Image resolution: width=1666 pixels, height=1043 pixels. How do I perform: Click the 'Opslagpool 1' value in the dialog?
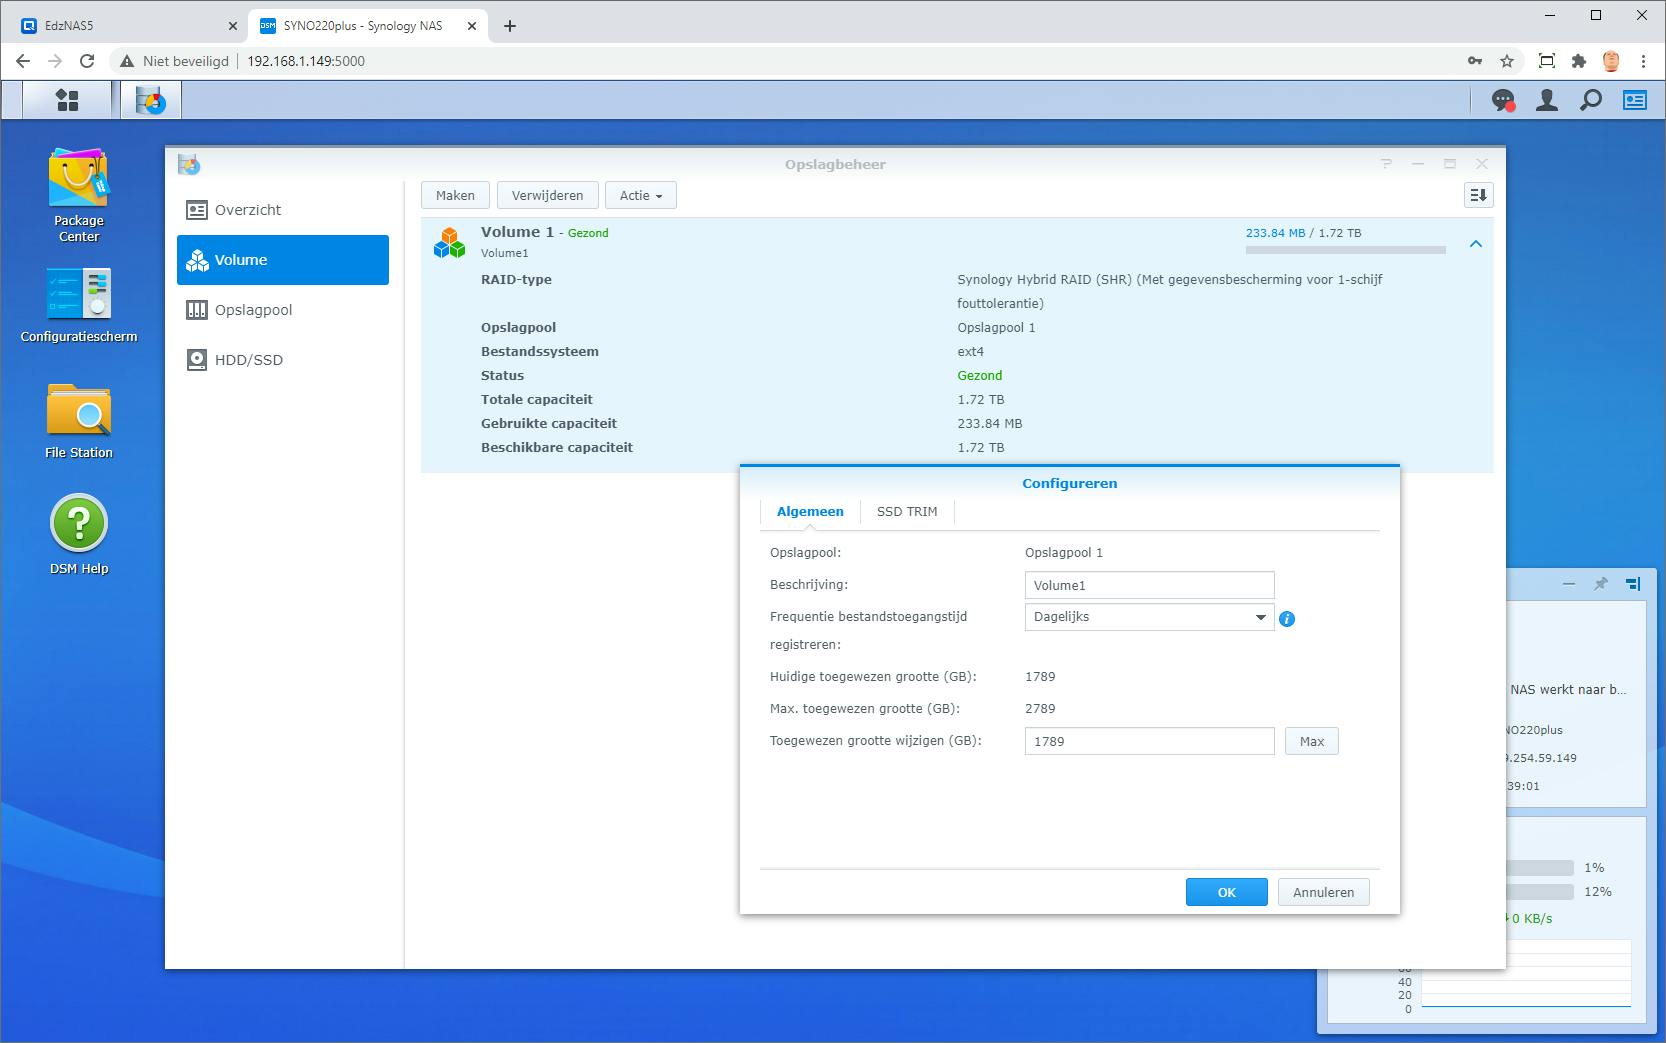click(x=1064, y=553)
